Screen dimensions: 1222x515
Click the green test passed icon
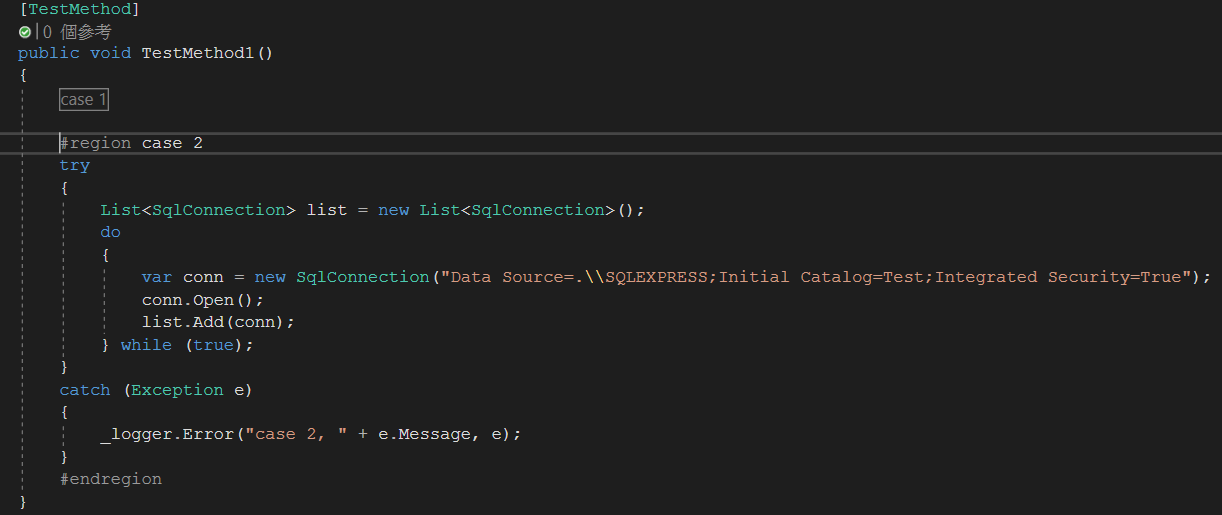click(25, 32)
